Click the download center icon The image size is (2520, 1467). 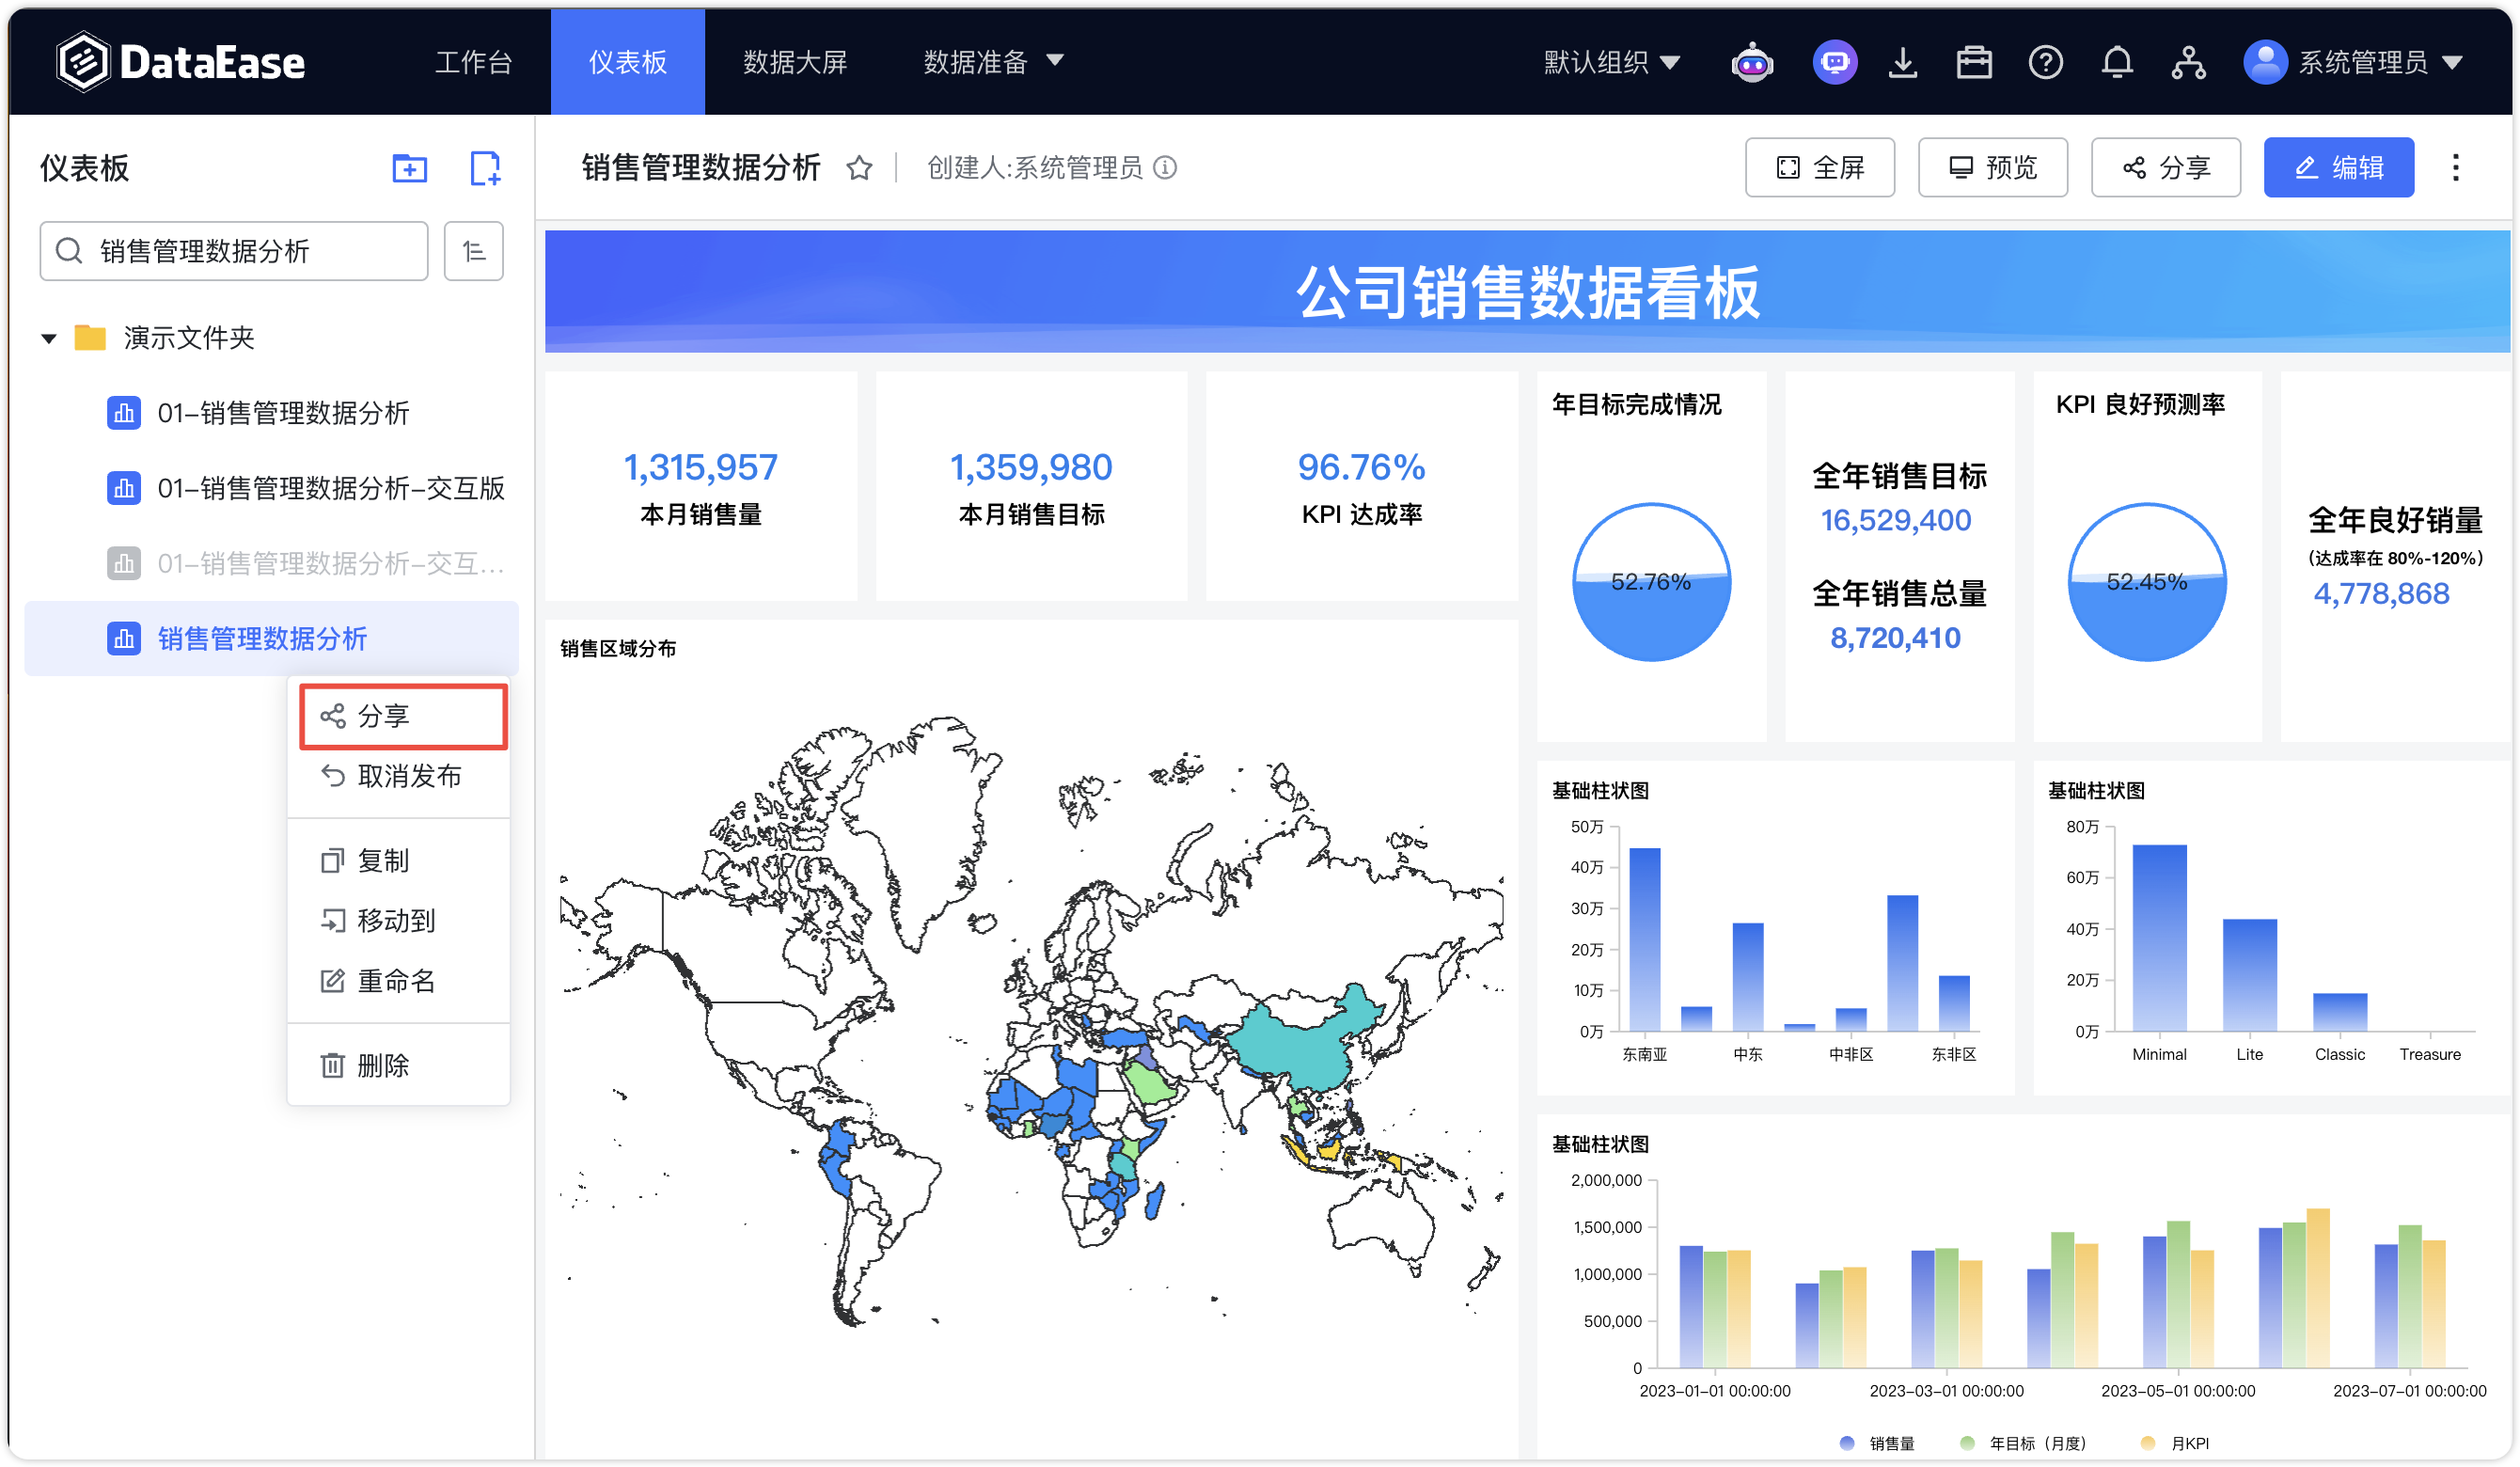pos(1902,62)
